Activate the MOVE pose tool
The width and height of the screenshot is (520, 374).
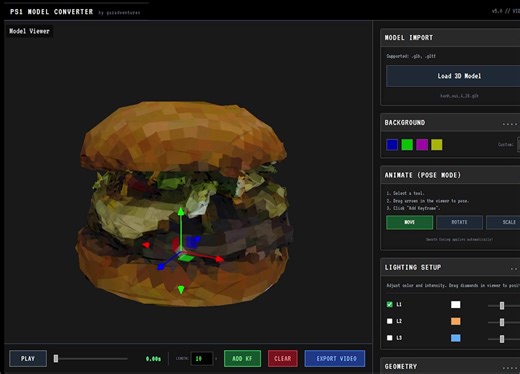[x=410, y=222]
